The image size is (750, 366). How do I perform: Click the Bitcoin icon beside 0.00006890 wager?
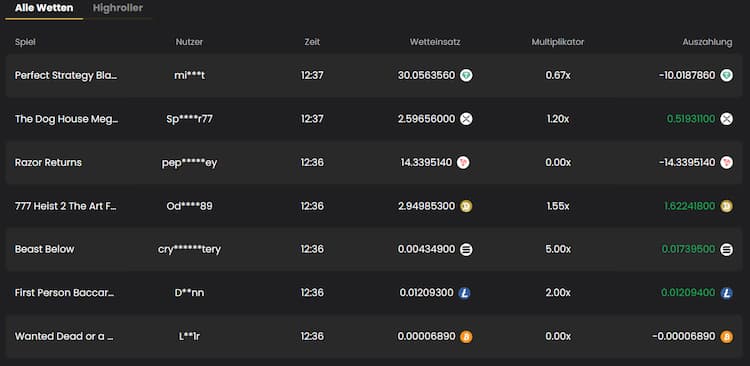(466, 336)
